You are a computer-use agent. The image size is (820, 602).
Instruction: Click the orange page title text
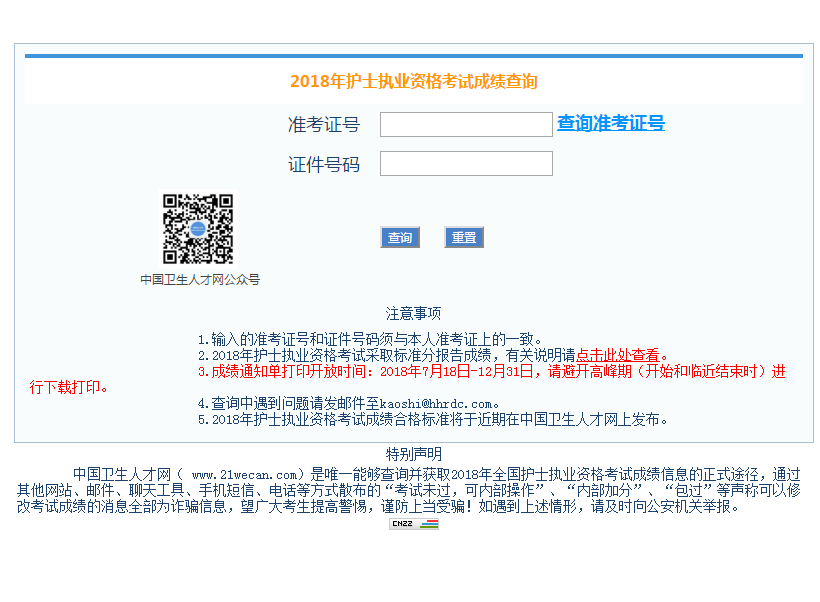413,81
